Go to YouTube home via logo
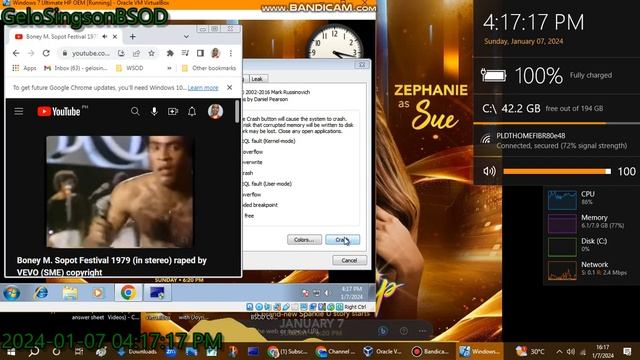Image resolution: width=640 pixels, height=360 pixels. pos(58,111)
